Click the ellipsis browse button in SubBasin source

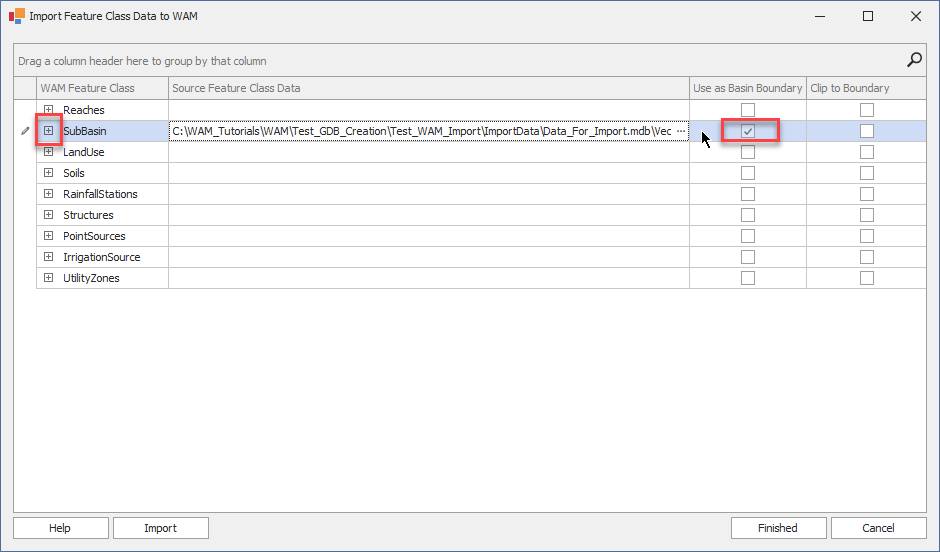(681, 131)
